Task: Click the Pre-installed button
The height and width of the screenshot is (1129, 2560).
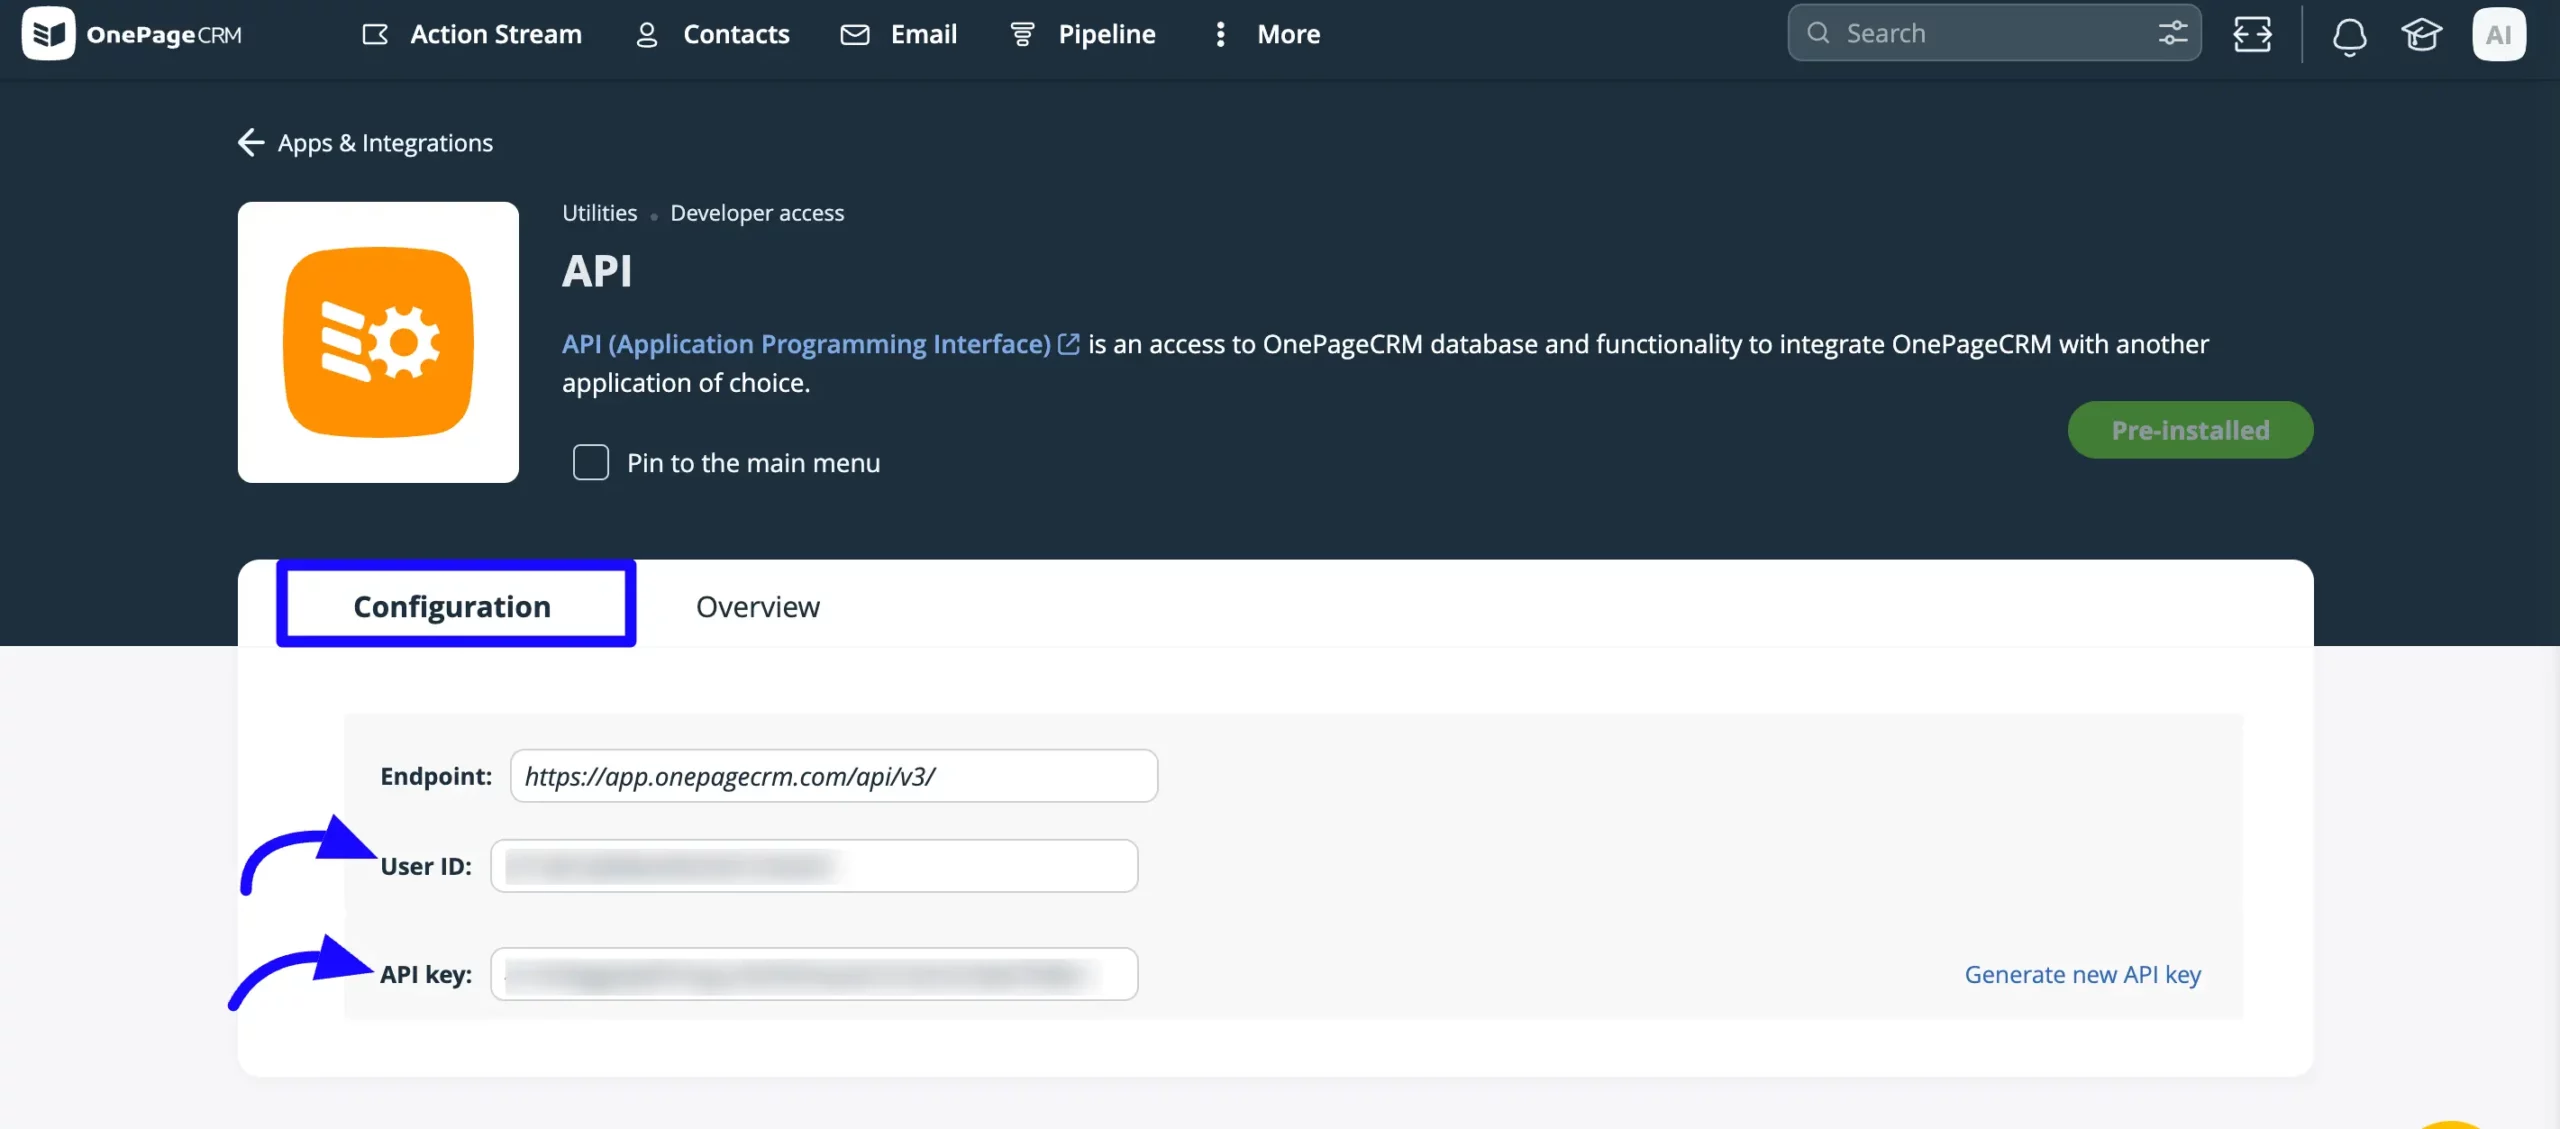Action: coord(2190,430)
